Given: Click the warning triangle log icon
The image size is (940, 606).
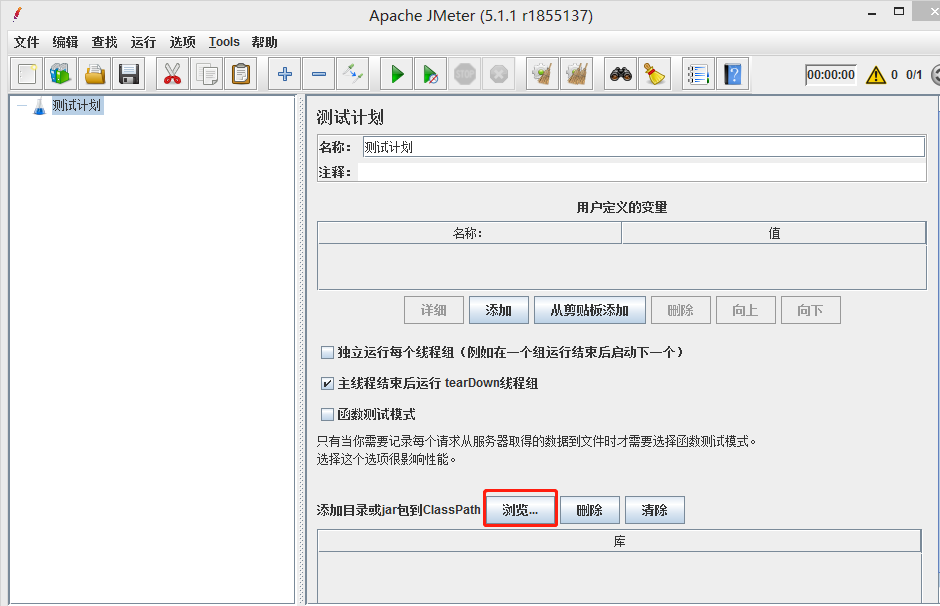Looking at the screenshot, I should 876,75.
